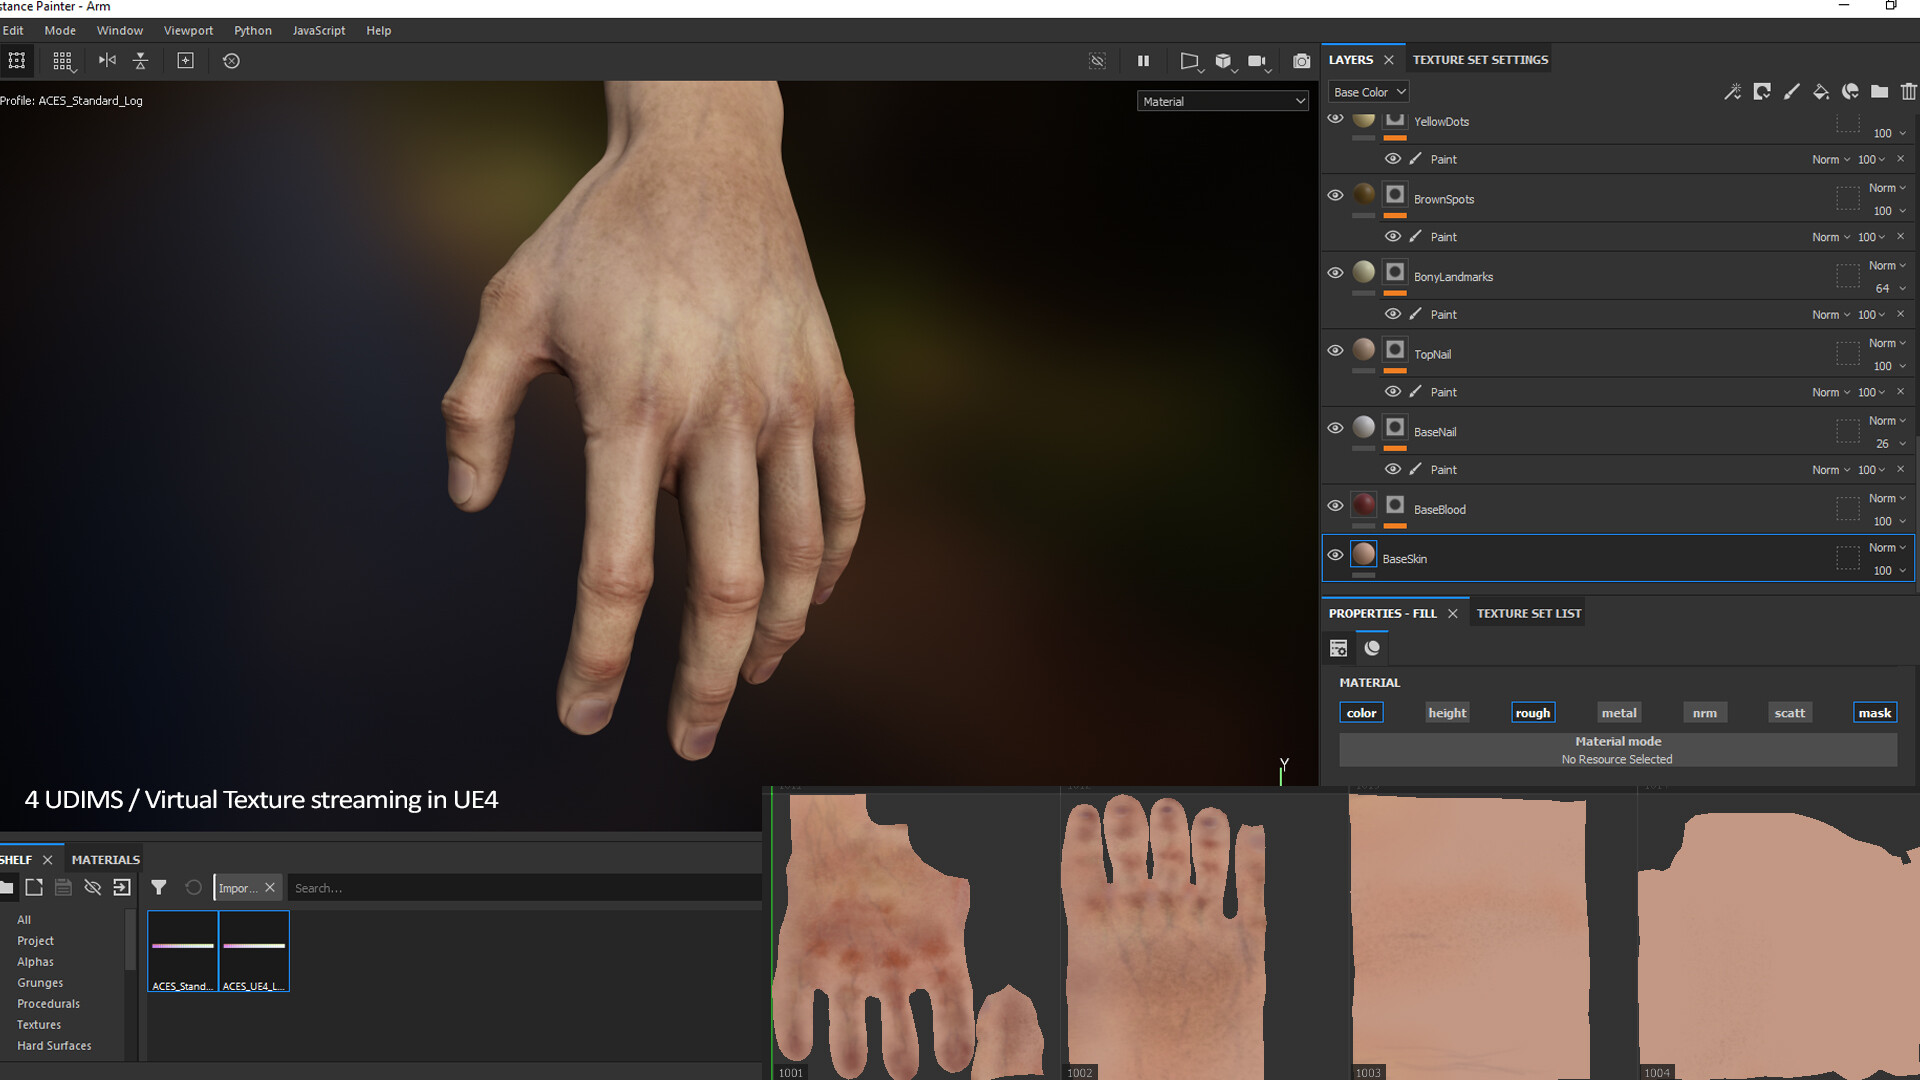Delete the selected layer with the trash icon

[1909, 91]
